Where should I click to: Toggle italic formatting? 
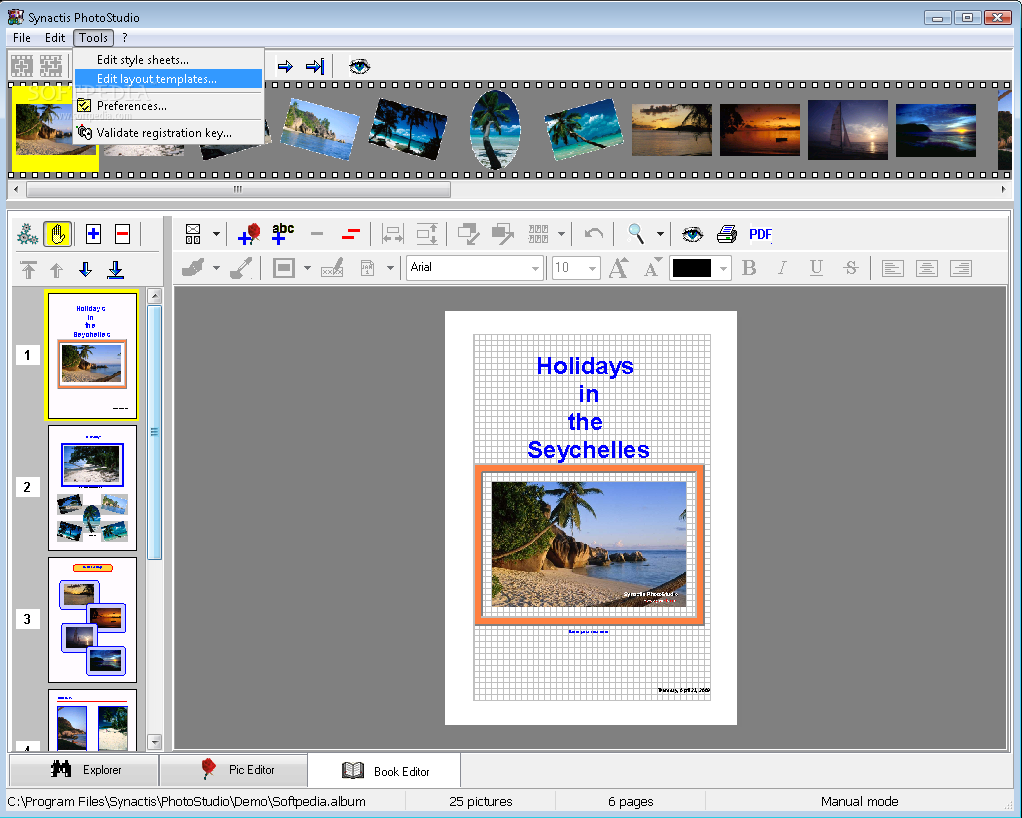(782, 268)
